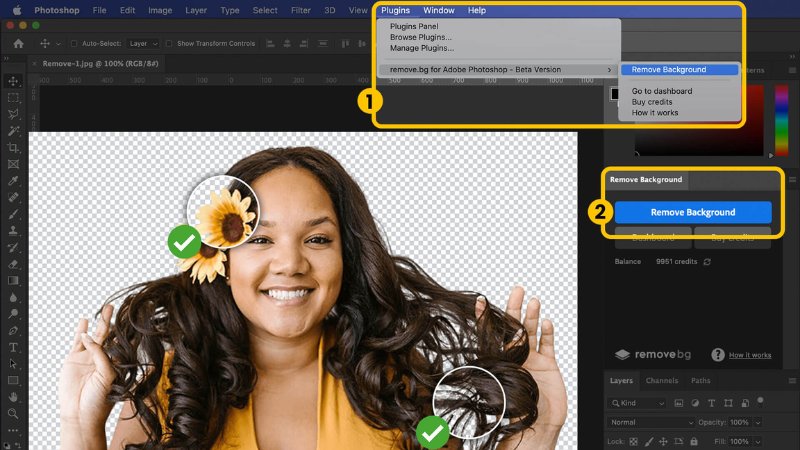
Task: Click the align right edges icon
Action: (304, 44)
